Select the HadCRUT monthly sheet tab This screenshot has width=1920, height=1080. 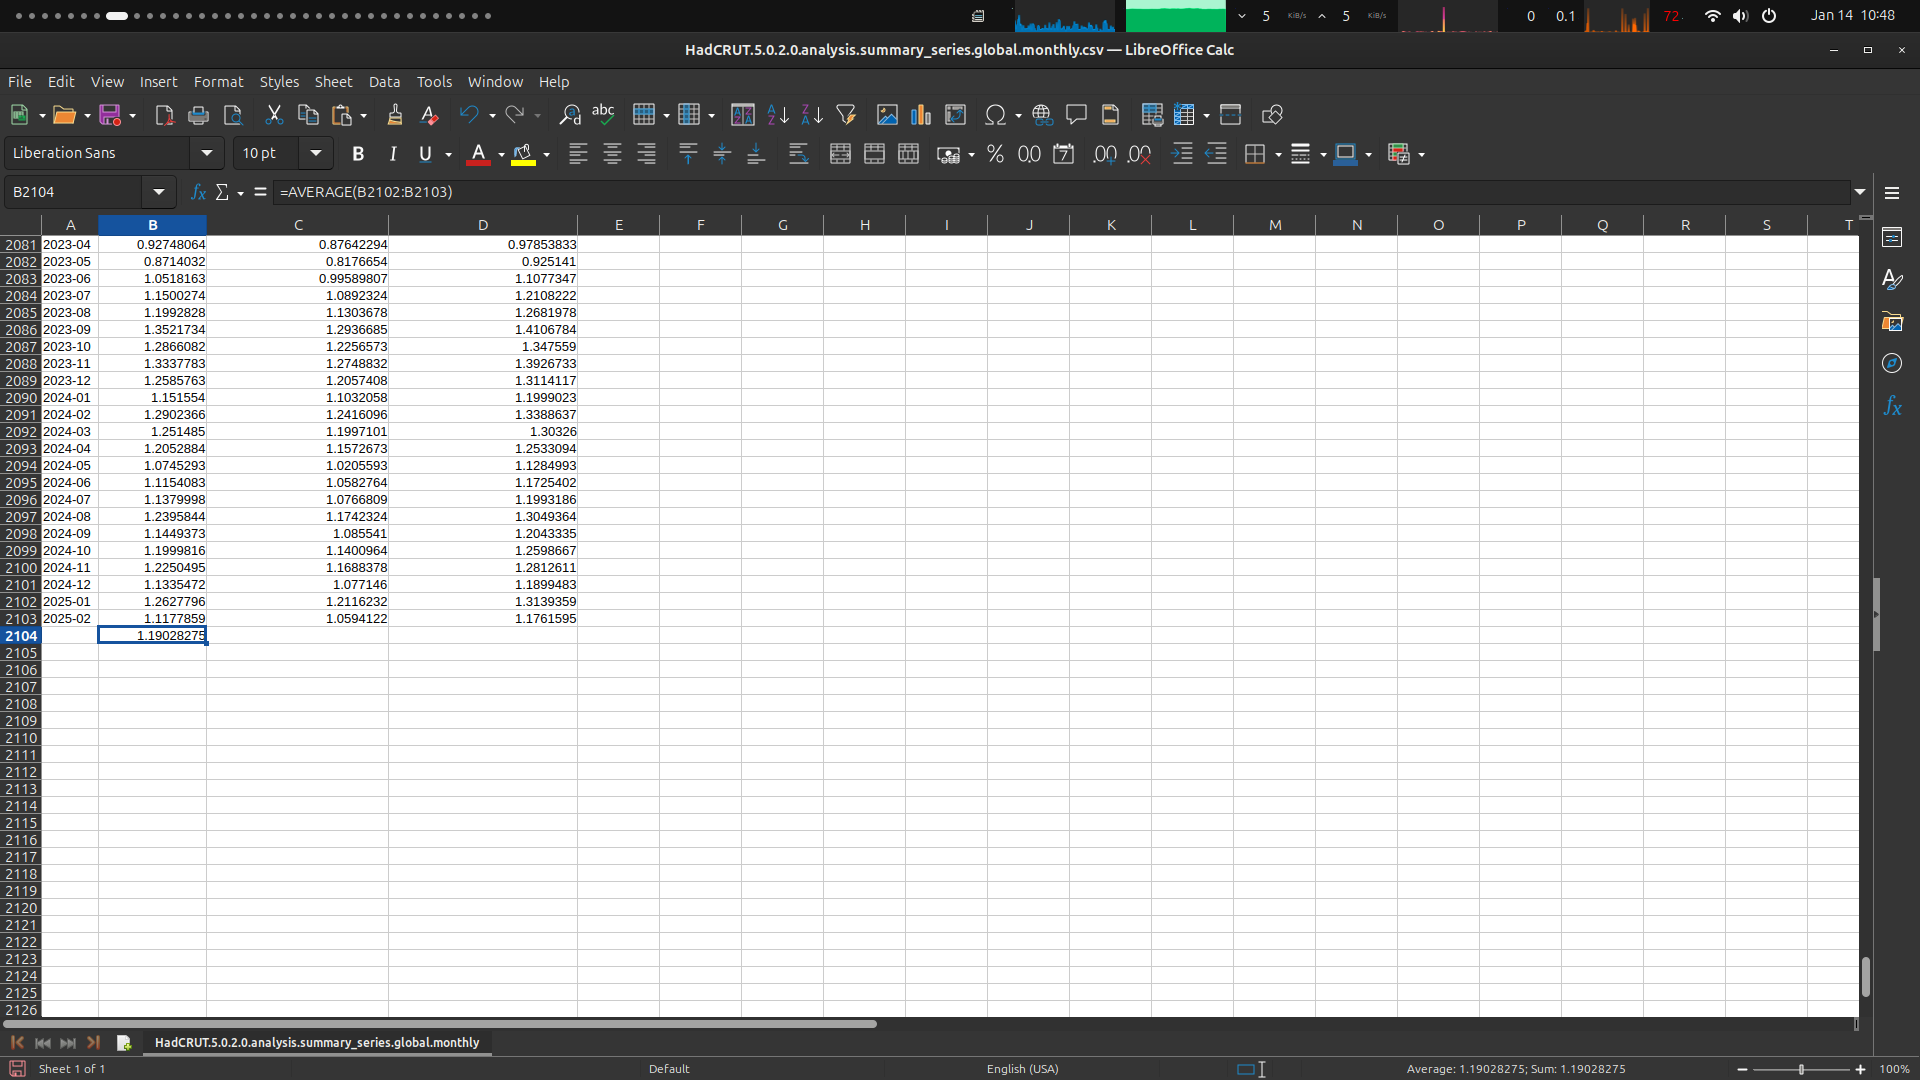[x=316, y=1042]
